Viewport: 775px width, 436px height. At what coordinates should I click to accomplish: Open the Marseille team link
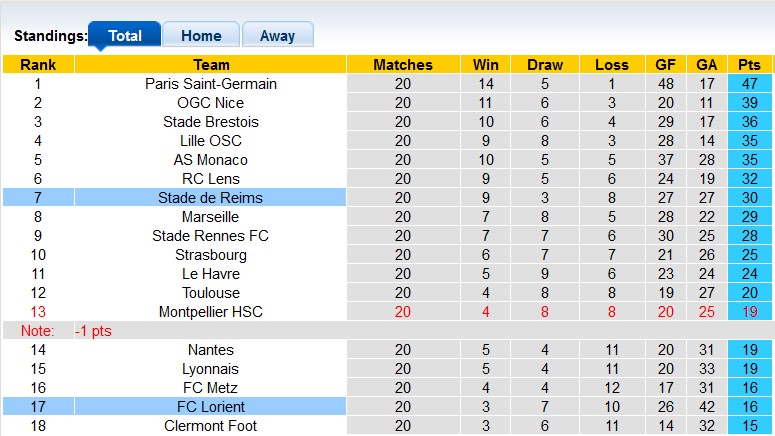(211, 217)
